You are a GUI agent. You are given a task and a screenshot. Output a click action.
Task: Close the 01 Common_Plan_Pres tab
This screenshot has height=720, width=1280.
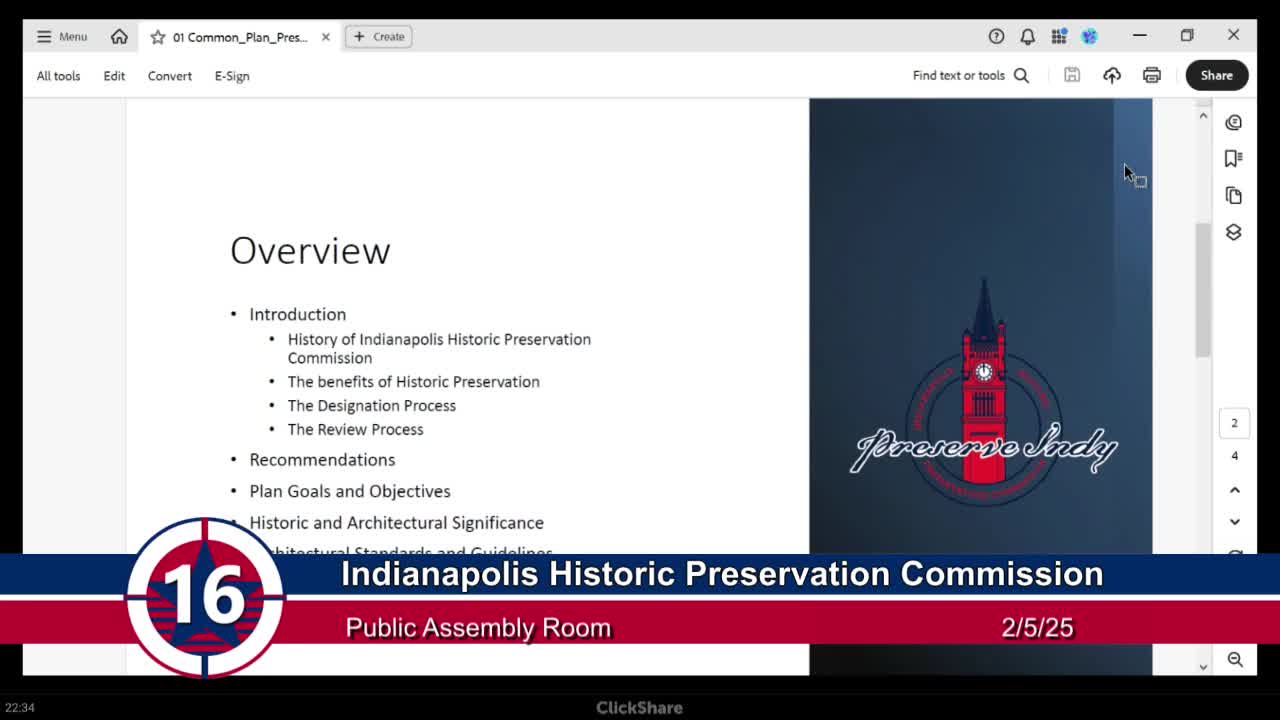point(325,37)
